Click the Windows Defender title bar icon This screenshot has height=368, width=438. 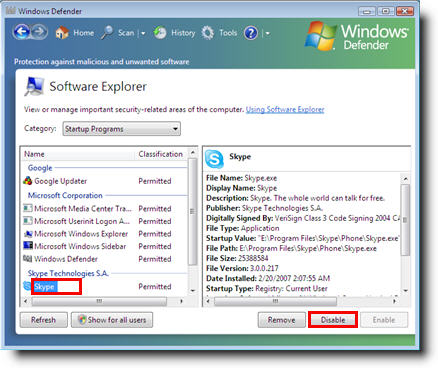(11, 10)
